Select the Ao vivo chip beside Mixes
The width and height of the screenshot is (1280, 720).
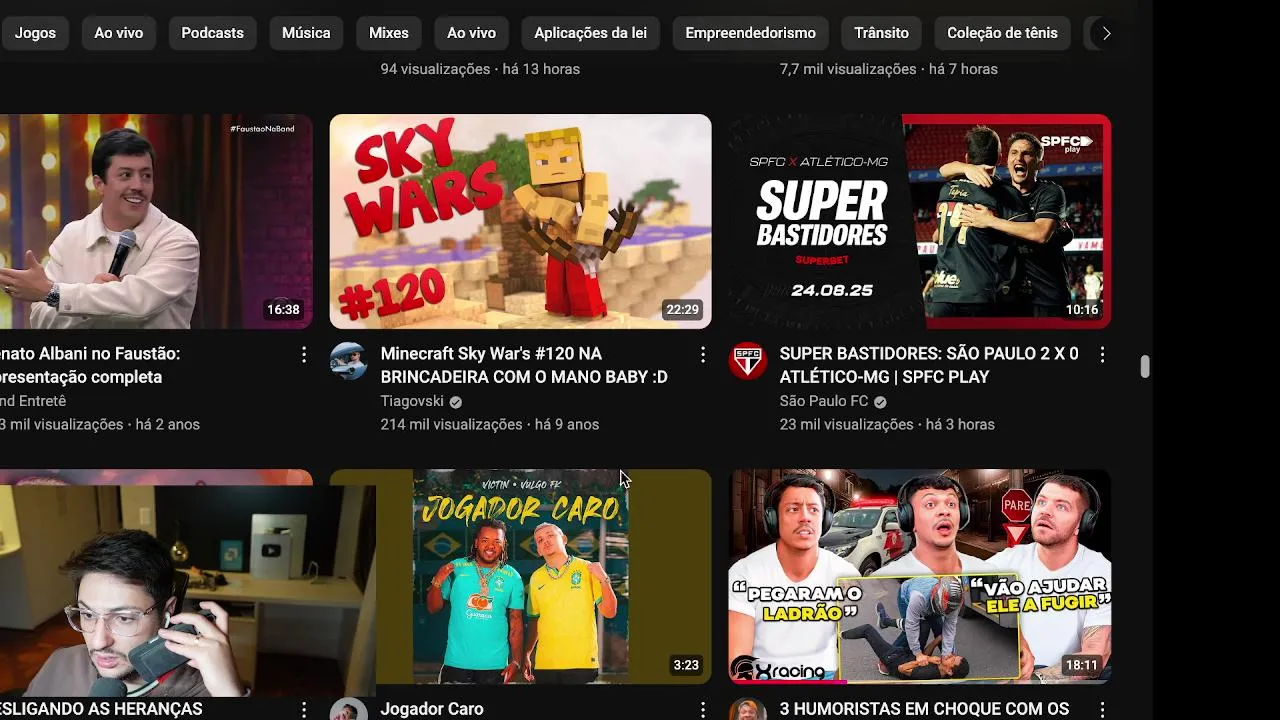pyautogui.click(x=471, y=33)
